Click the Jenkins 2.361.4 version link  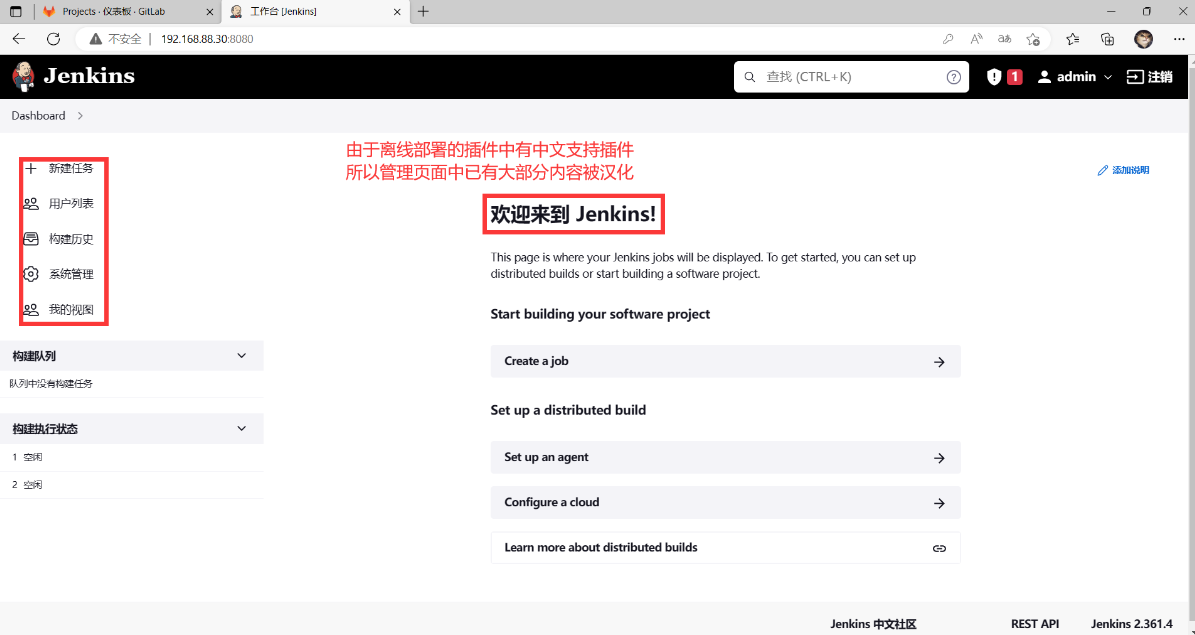point(1132,624)
